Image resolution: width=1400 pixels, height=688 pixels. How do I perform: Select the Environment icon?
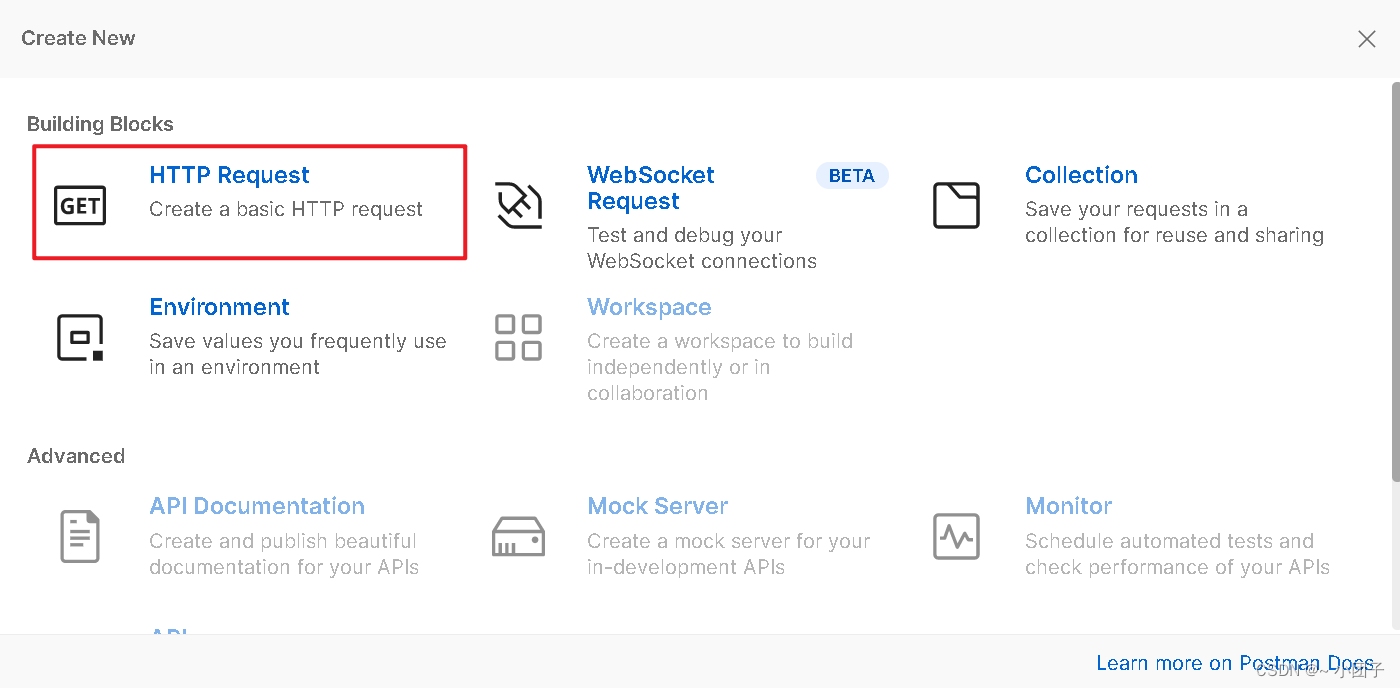80,336
